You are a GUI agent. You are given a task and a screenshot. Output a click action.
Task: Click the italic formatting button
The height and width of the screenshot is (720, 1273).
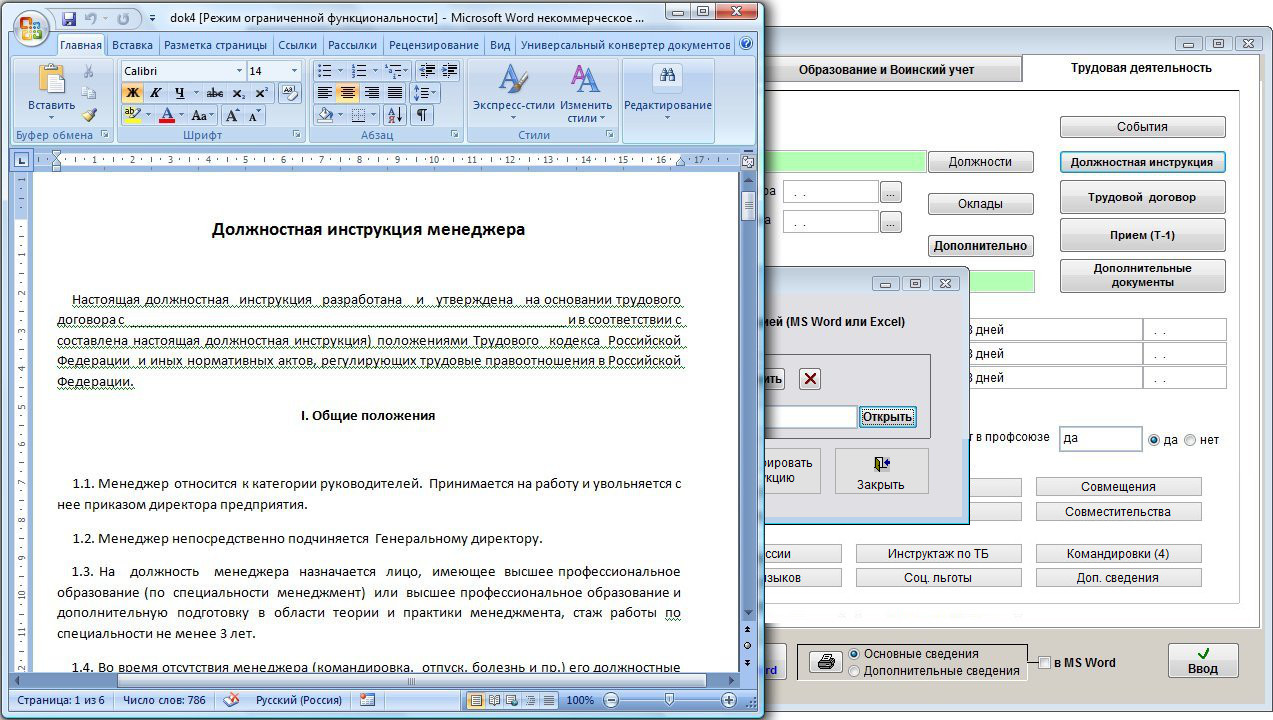pos(156,93)
